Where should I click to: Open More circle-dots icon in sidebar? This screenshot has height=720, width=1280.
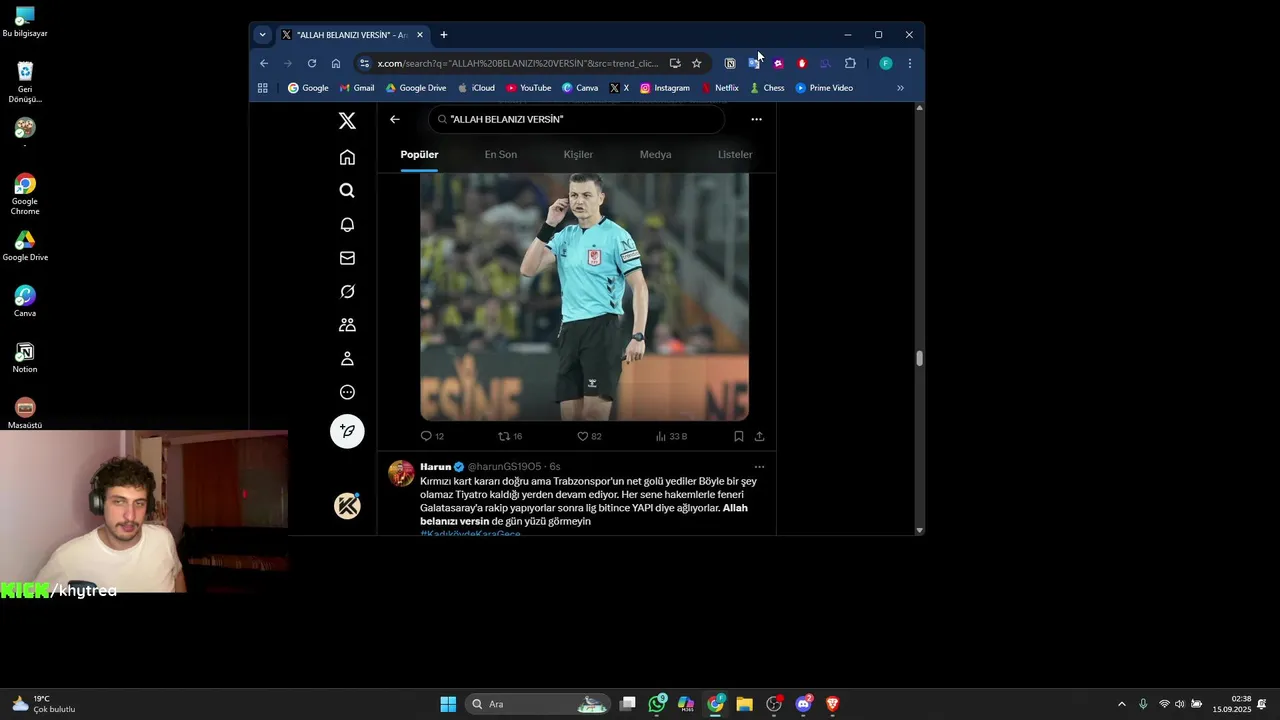(x=347, y=392)
